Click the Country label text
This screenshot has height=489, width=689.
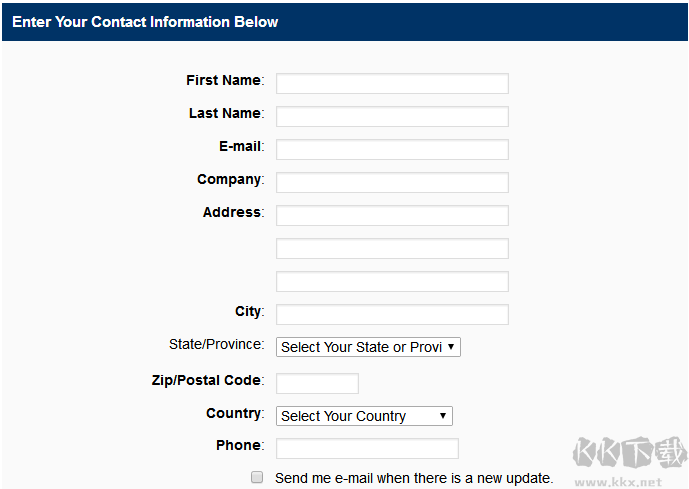pyautogui.click(x=233, y=413)
